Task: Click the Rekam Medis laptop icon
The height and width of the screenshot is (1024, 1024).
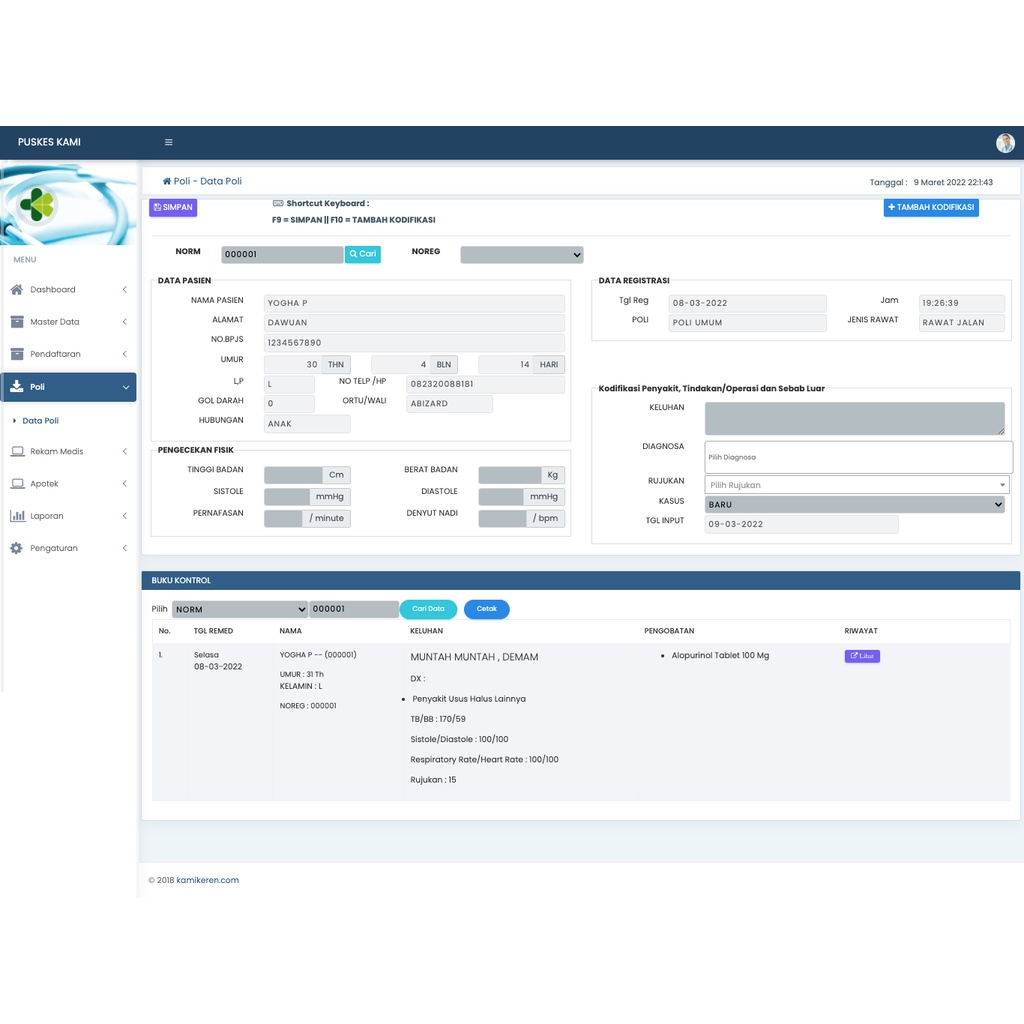Action: (17, 452)
